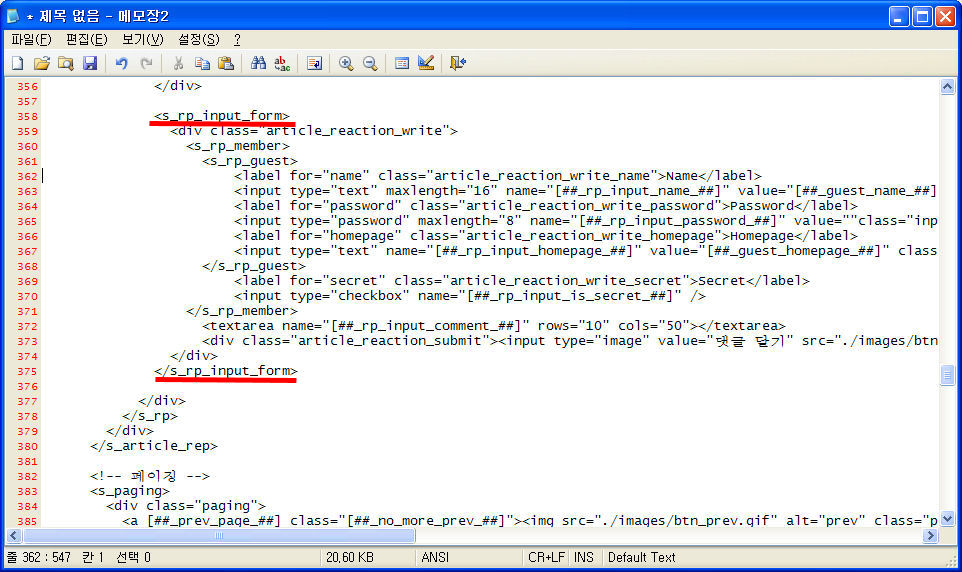Click the '칸 1' column status entry

[x=93, y=557]
